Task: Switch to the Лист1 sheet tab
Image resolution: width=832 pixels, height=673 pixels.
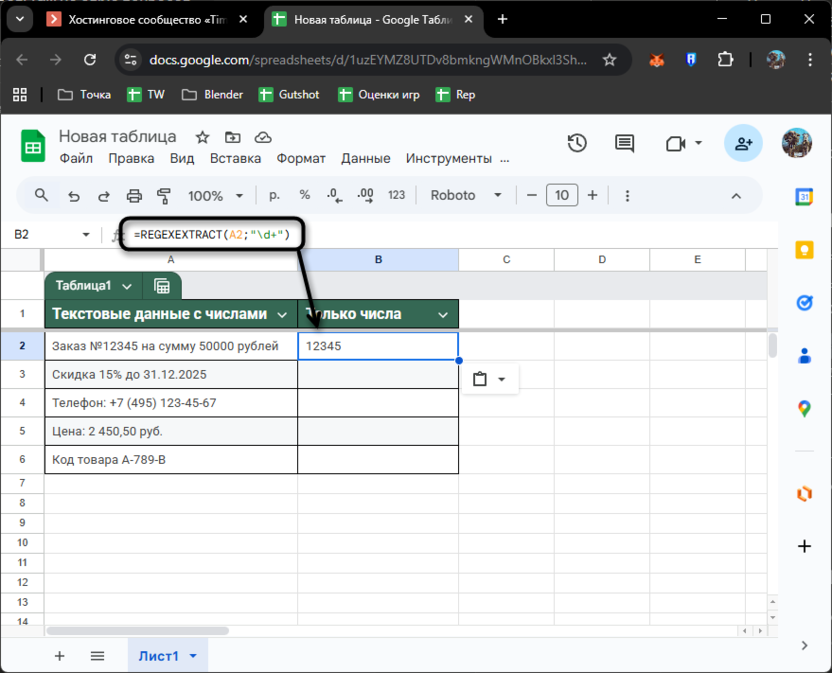Action: 157,656
